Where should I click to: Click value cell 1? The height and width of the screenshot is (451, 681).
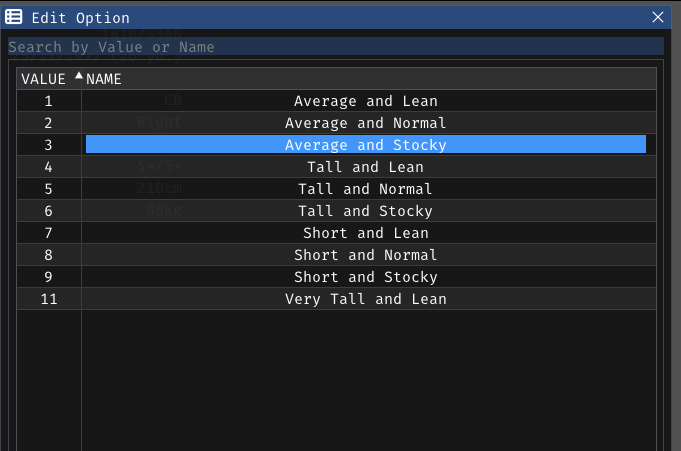click(x=49, y=101)
